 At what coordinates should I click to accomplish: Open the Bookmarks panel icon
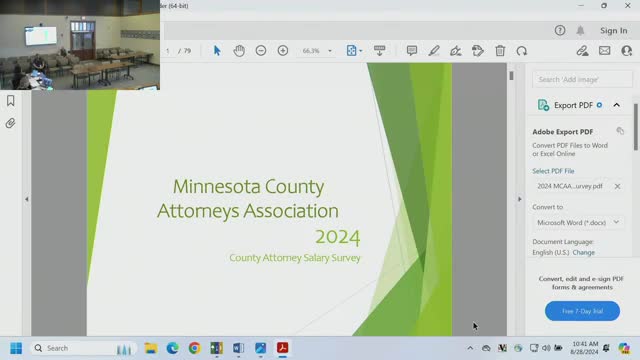(x=11, y=101)
